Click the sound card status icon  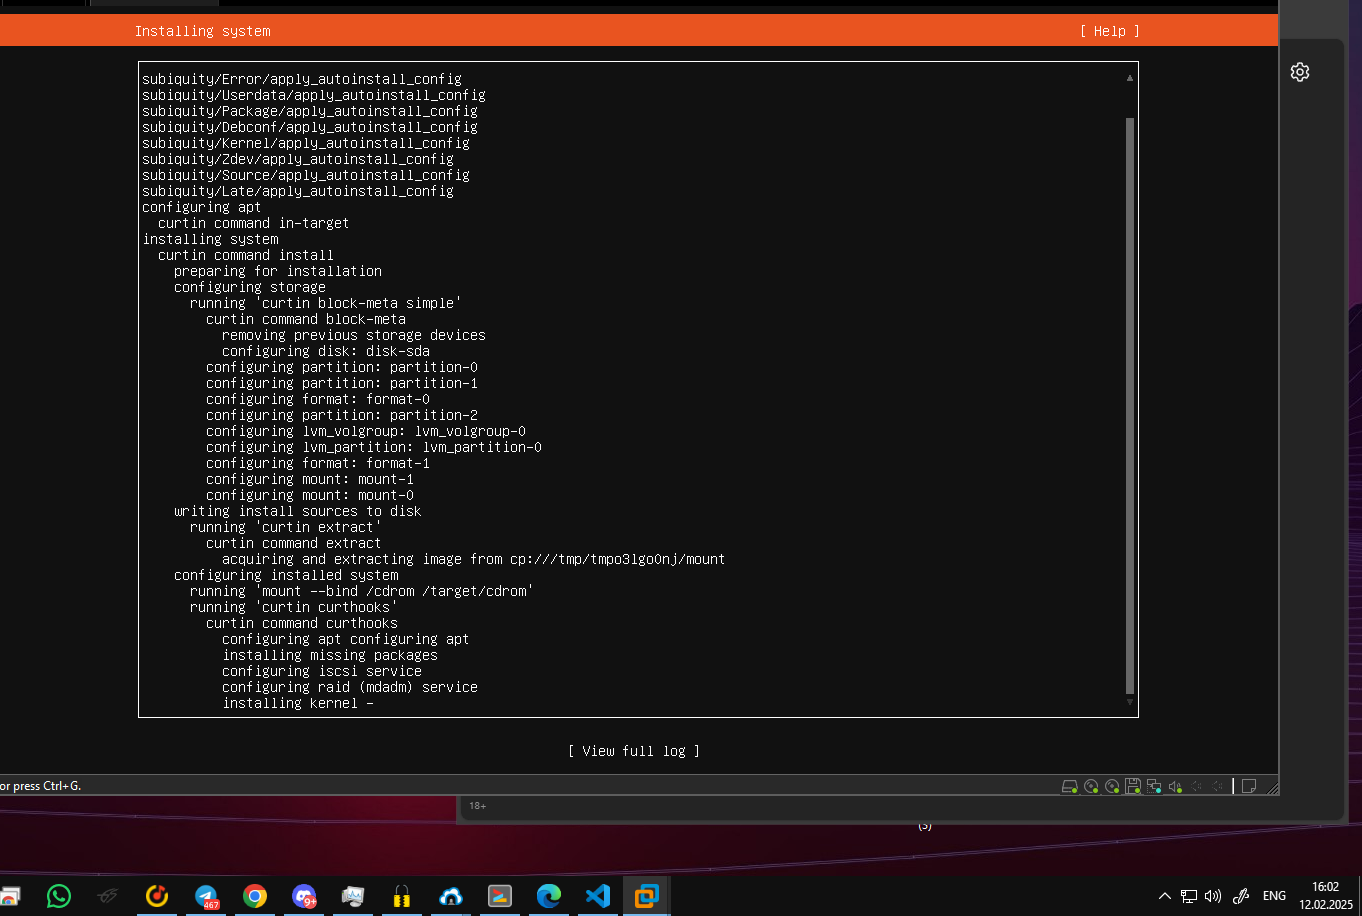point(1175,786)
